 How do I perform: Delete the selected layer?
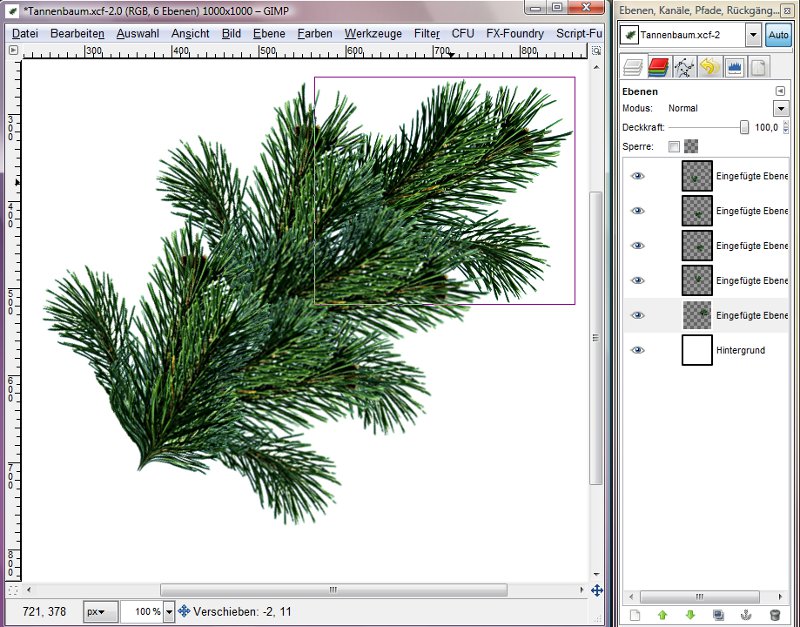coord(774,614)
